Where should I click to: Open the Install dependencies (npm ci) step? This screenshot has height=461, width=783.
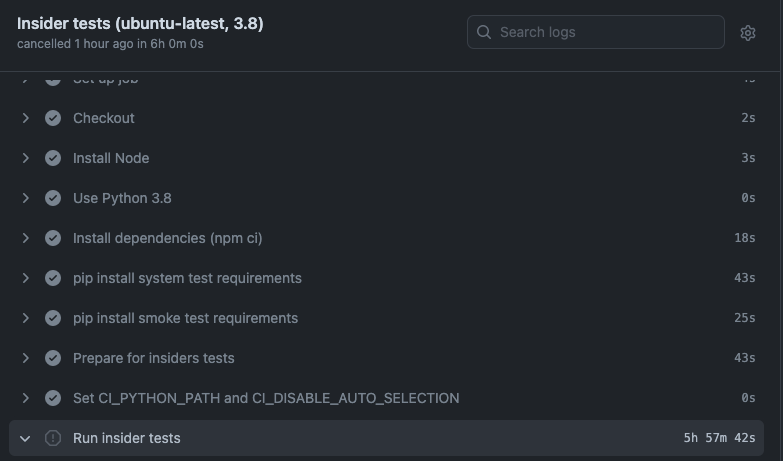pos(167,238)
